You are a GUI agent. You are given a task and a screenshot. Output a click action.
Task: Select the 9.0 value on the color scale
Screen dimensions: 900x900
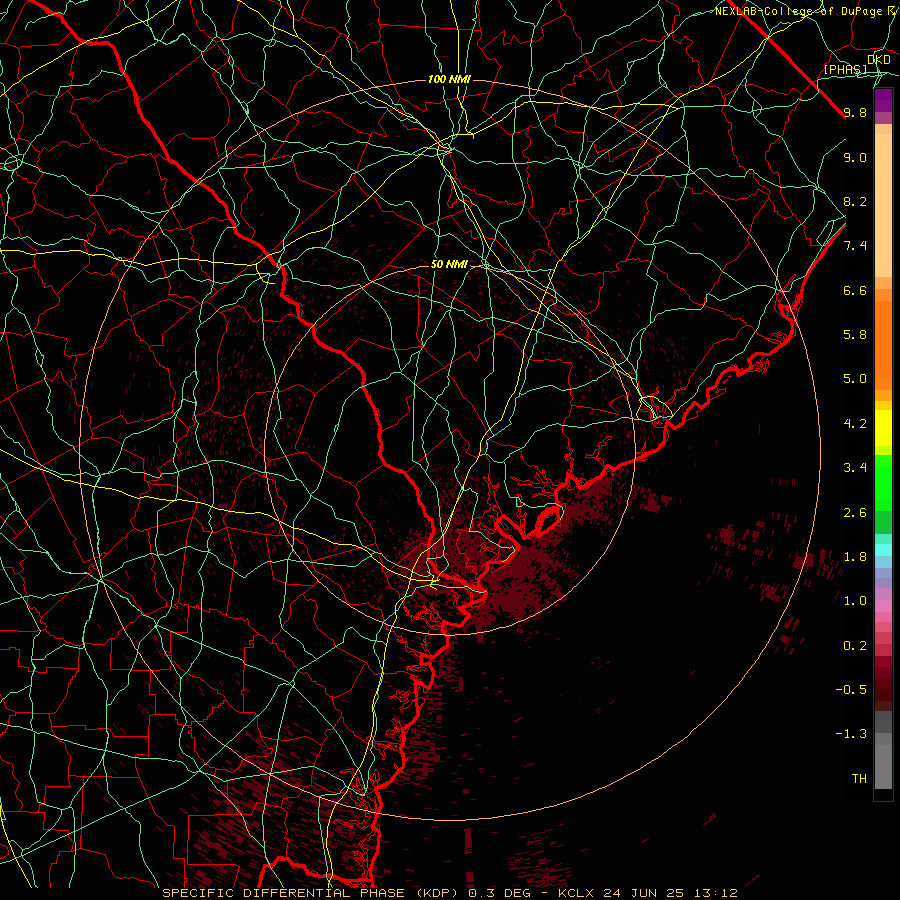click(x=855, y=158)
